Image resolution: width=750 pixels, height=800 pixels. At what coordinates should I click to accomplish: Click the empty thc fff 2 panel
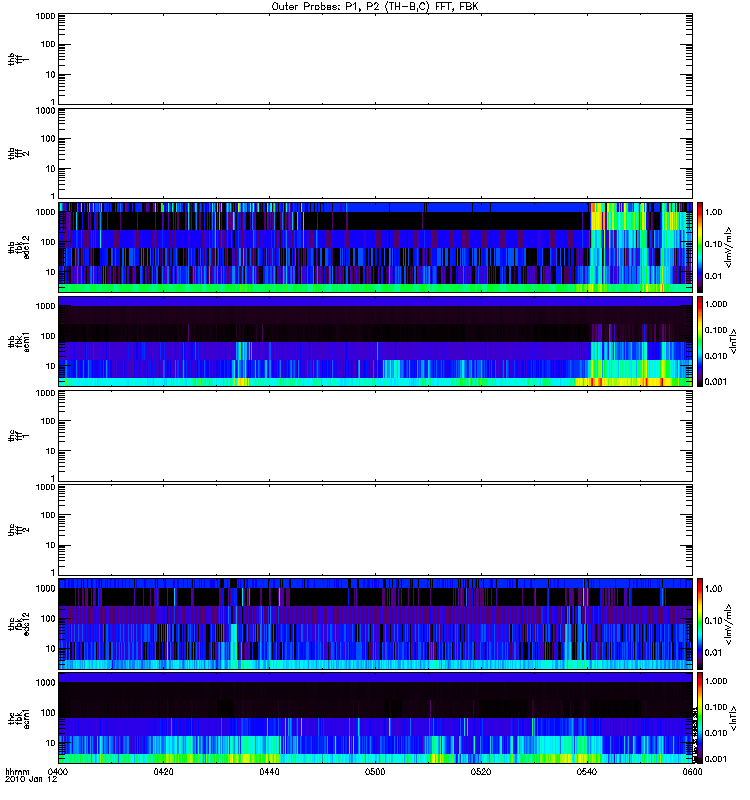[x=376, y=530]
